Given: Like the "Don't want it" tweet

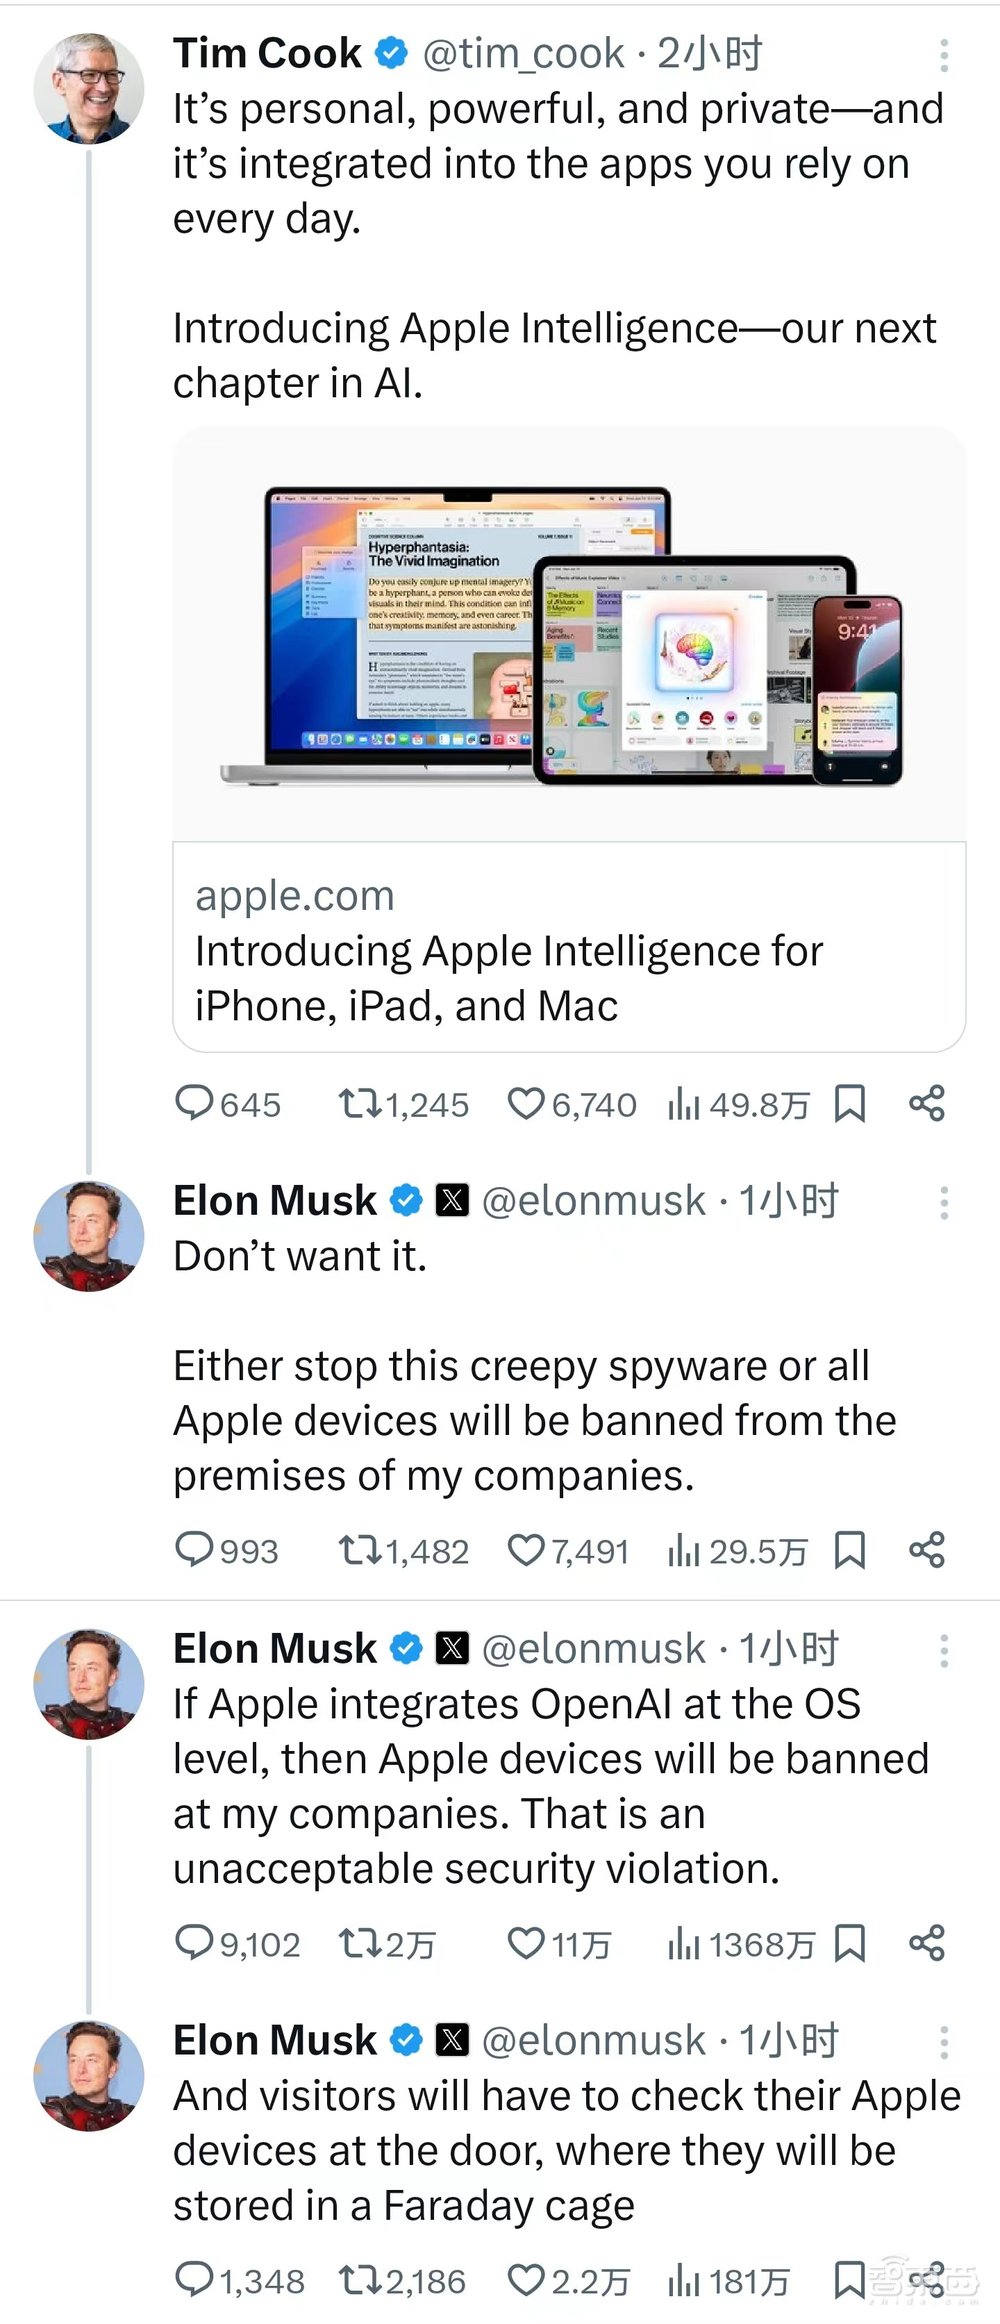Looking at the screenshot, I should [526, 1549].
